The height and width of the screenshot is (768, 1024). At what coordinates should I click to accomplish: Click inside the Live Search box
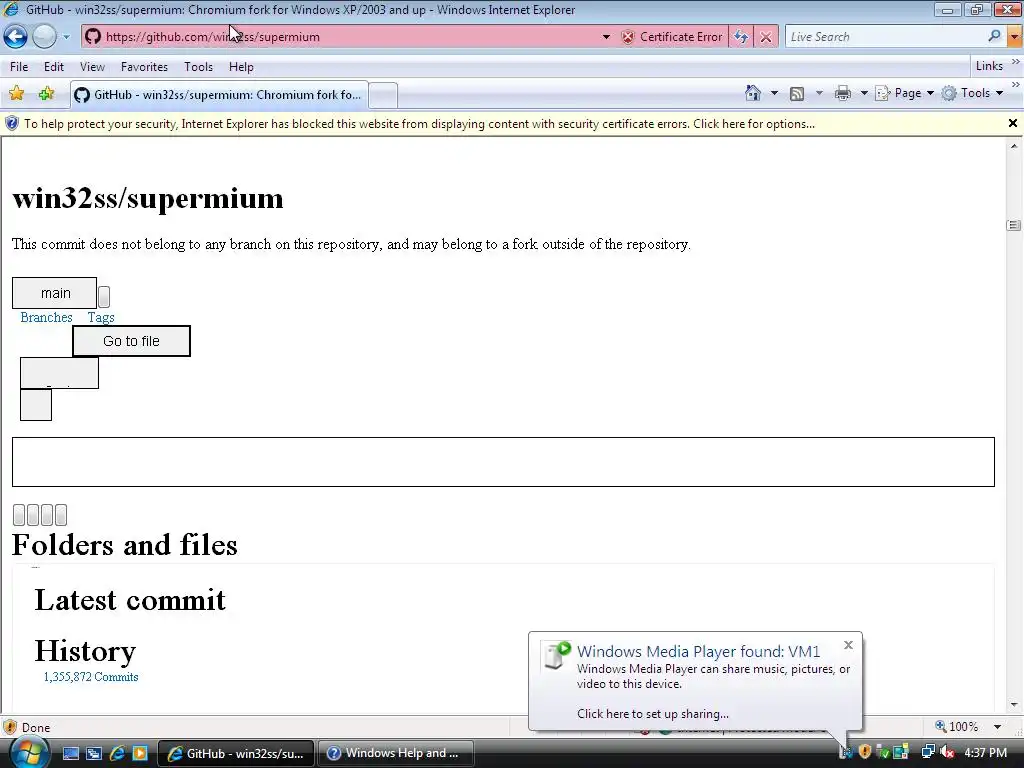[x=885, y=37]
